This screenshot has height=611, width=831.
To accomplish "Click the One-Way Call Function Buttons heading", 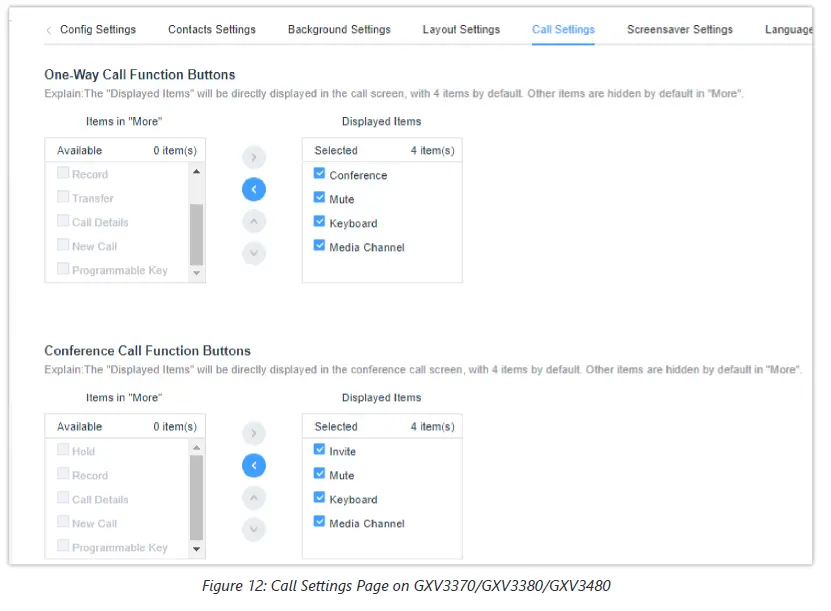I will point(140,75).
